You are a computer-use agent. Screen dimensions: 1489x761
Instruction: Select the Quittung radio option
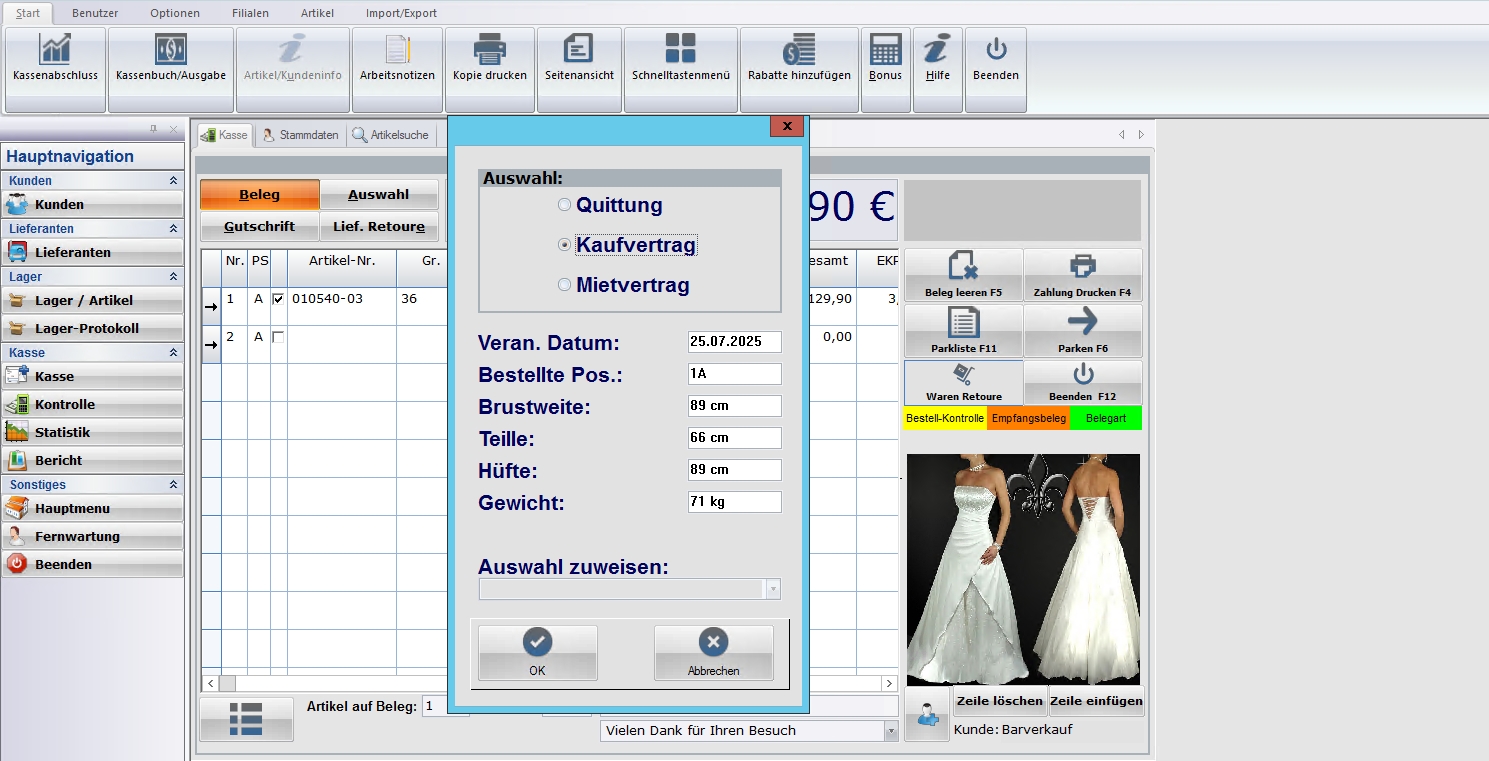565,205
